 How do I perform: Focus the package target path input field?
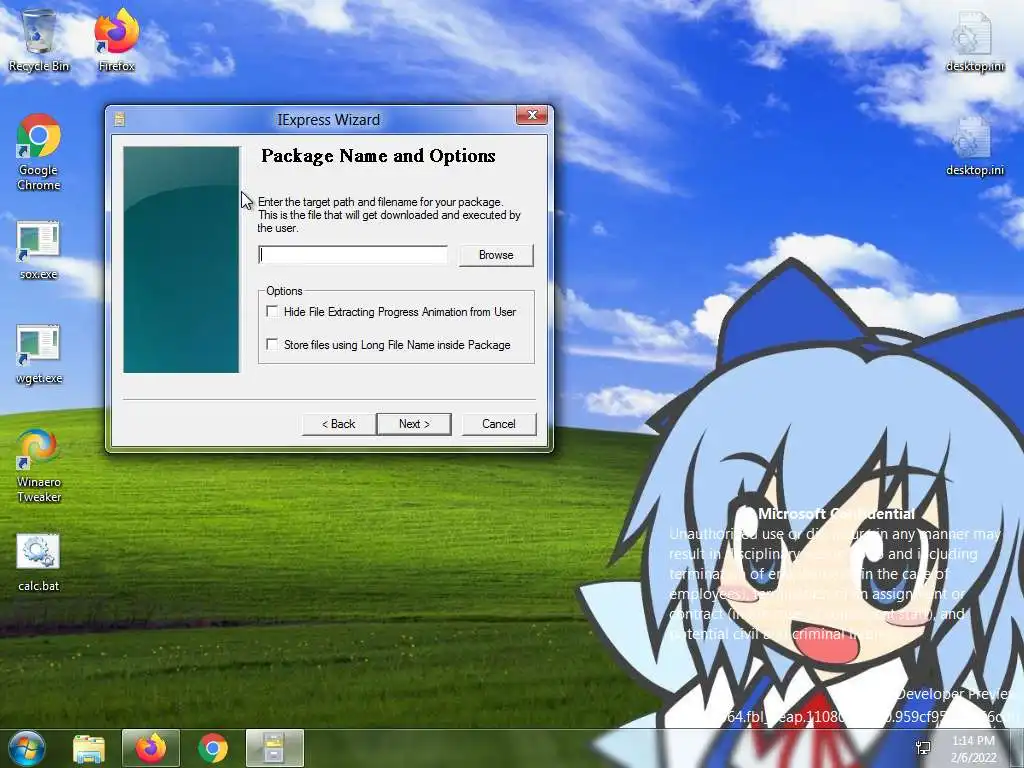point(353,255)
